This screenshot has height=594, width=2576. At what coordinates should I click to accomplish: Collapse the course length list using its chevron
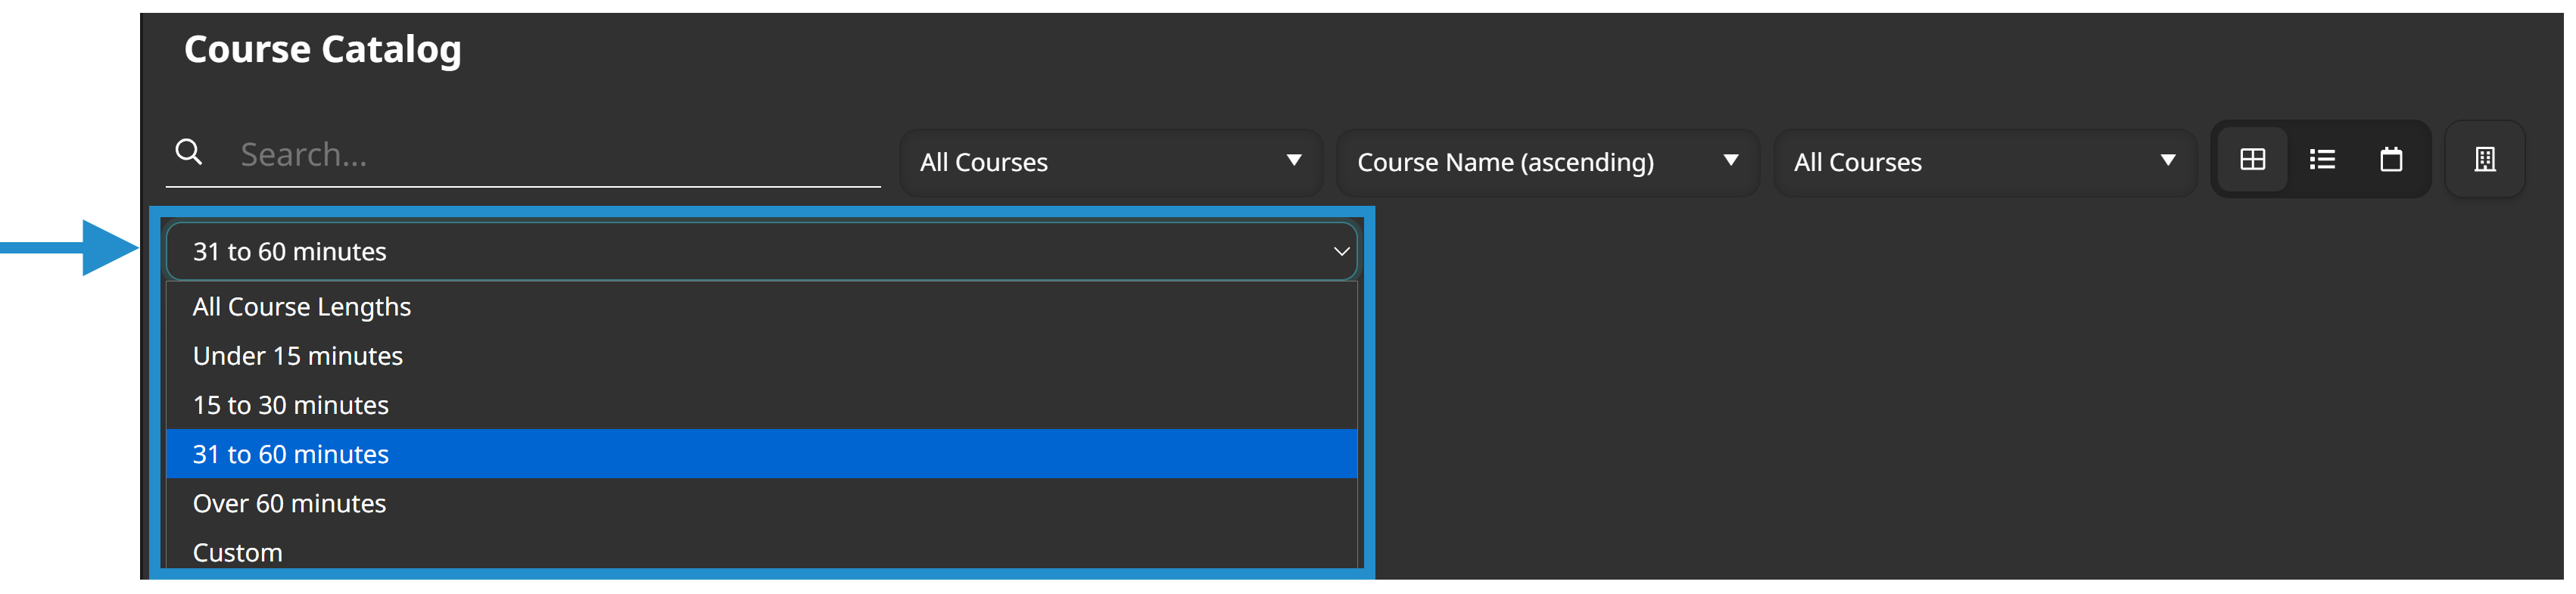(x=1341, y=252)
